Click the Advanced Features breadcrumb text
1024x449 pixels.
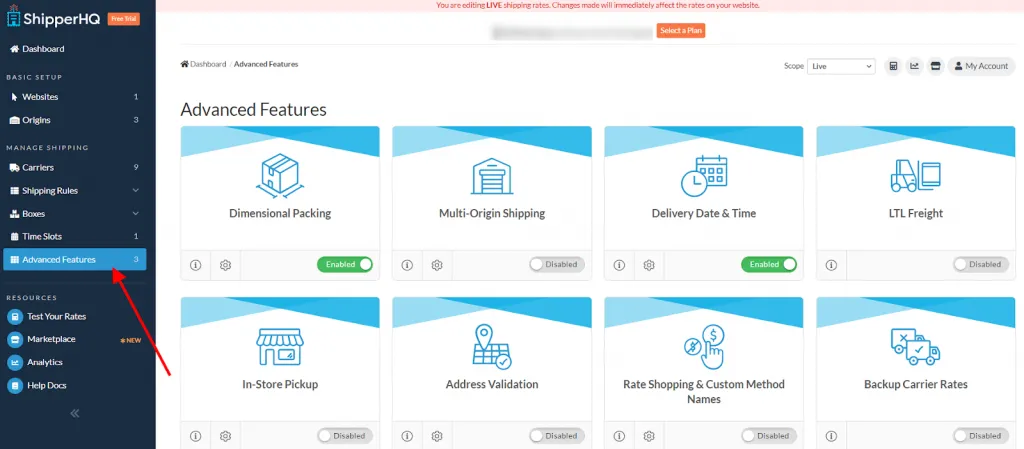pos(266,64)
